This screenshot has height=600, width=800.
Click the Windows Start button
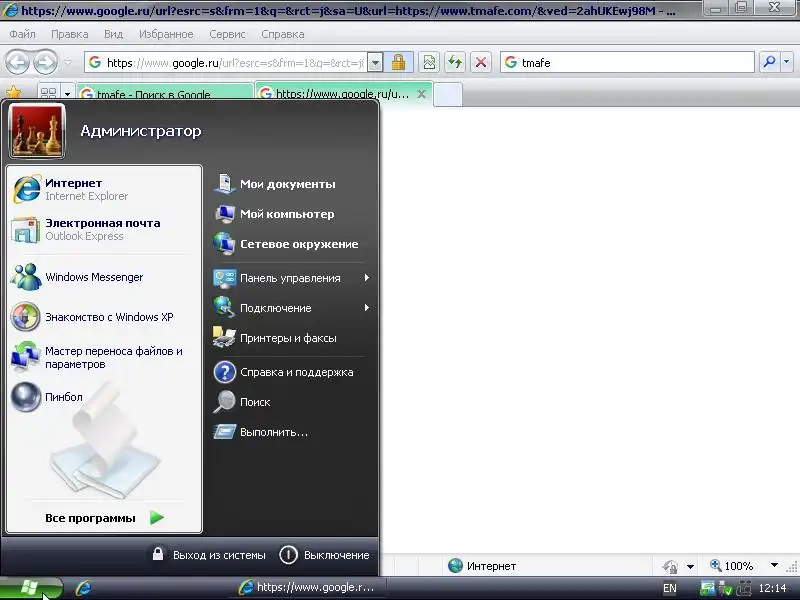31,588
